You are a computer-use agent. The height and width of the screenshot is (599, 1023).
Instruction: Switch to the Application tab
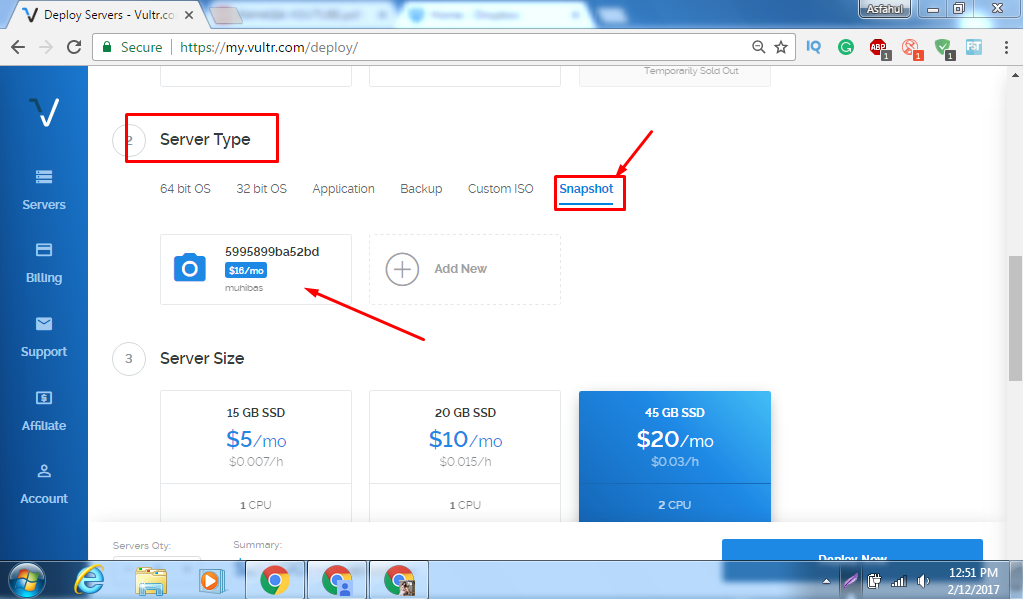343,189
